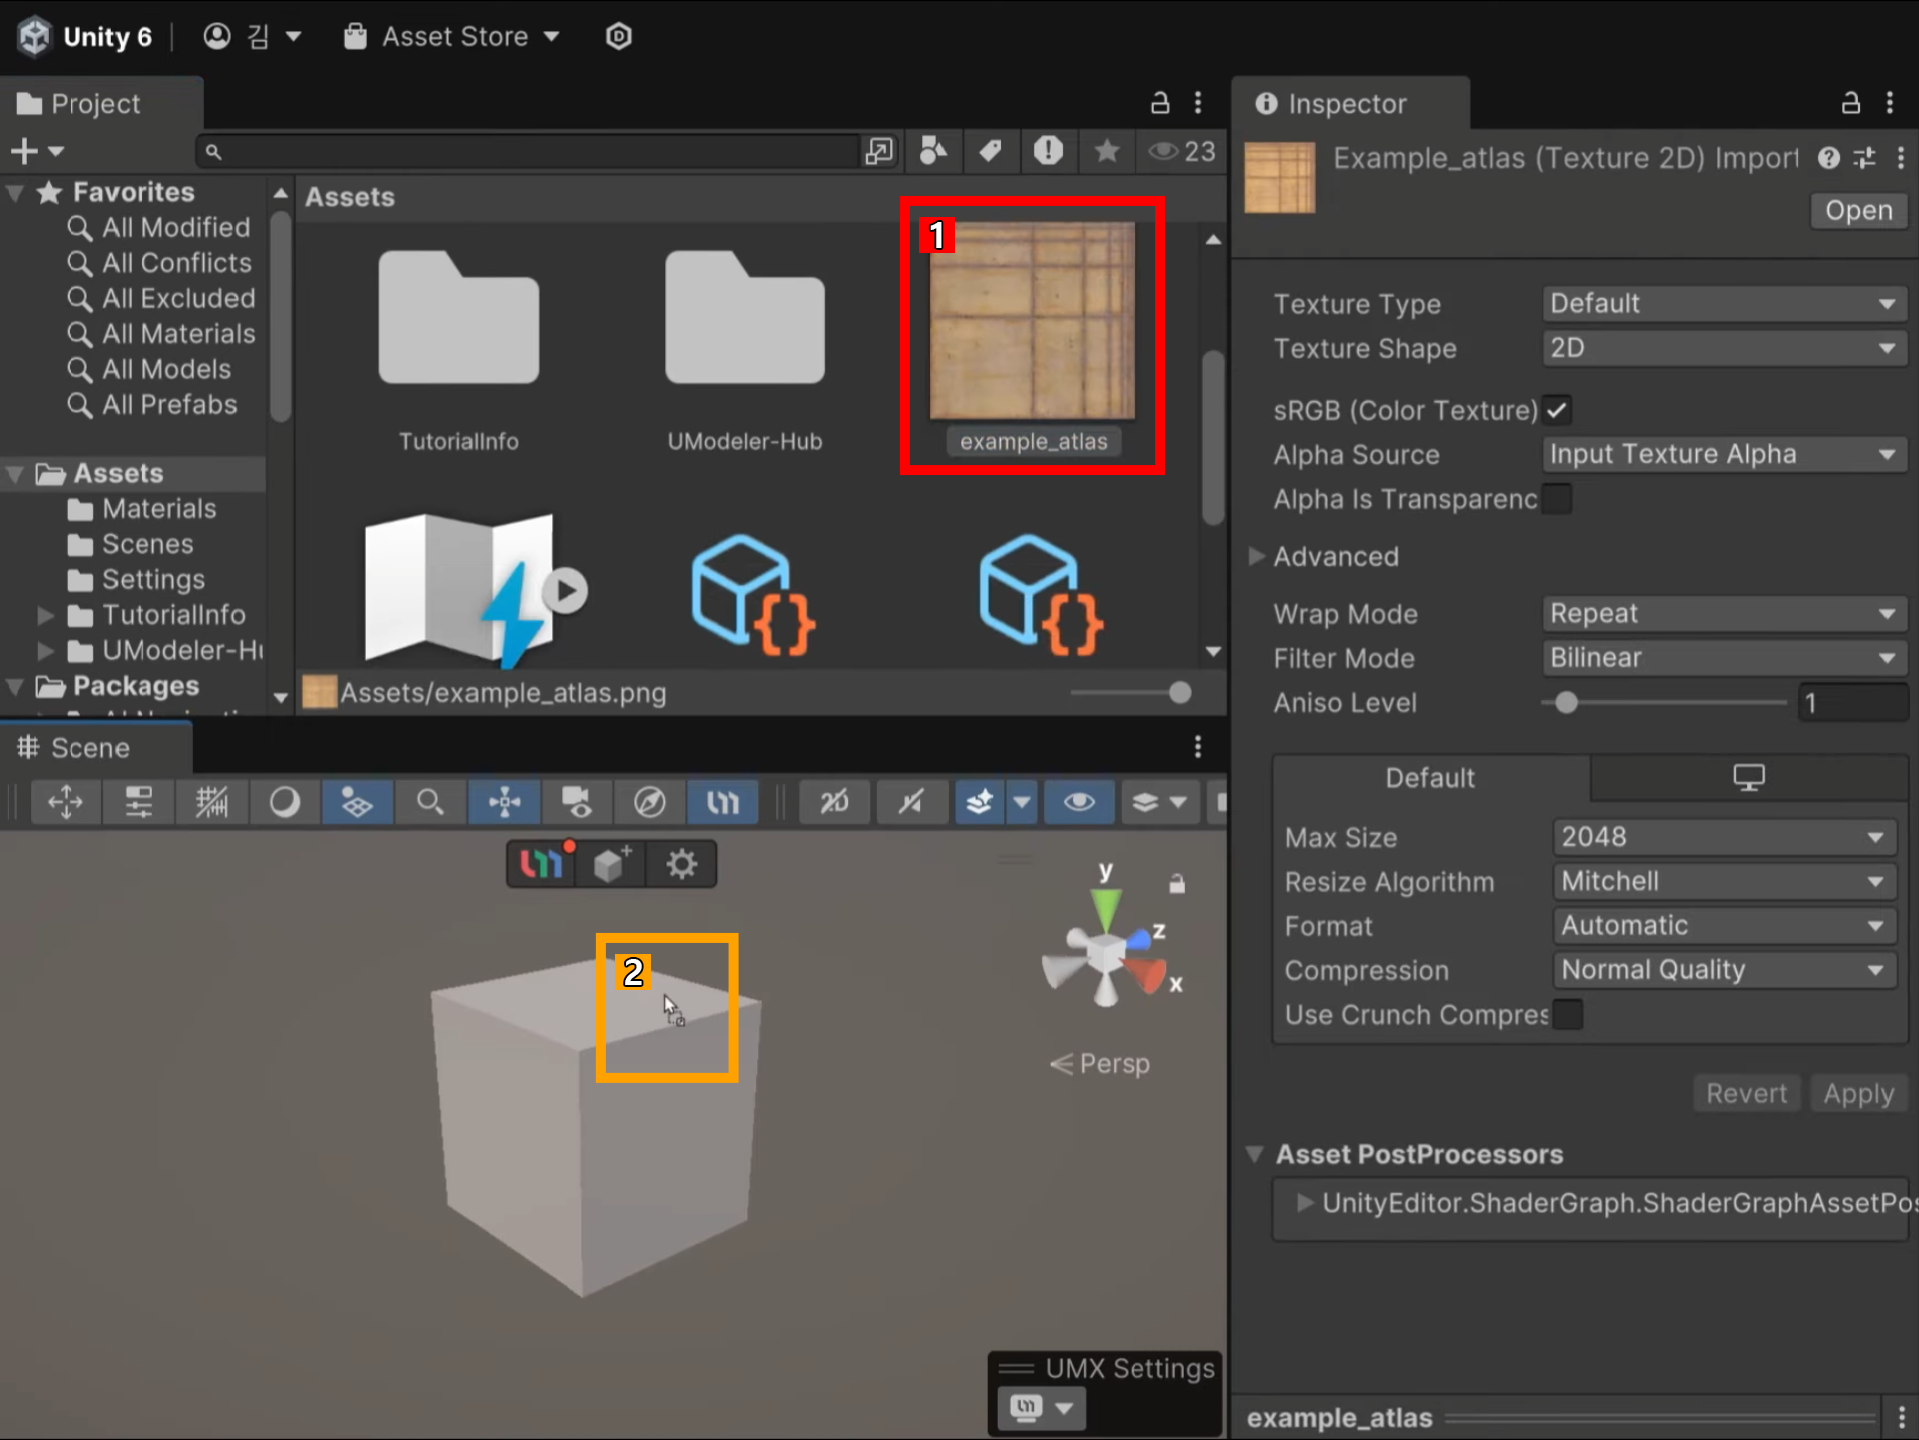This screenshot has height=1440, width=1919.
Task: Toggle the orientation compass overlay icon
Action: tap(650, 802)
